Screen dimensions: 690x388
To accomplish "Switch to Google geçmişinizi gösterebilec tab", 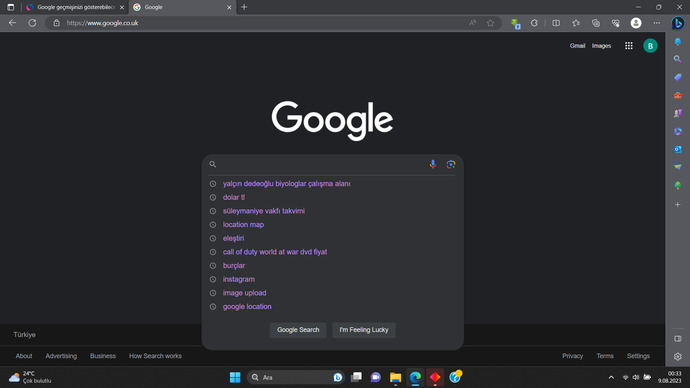I will click(75, 7).
